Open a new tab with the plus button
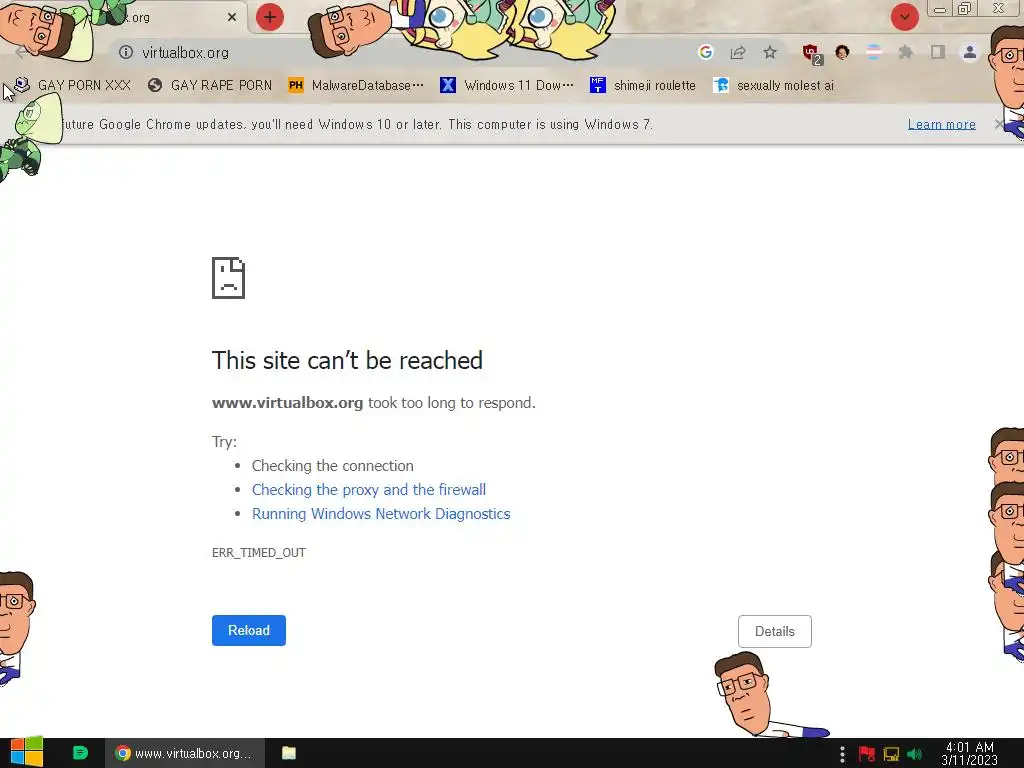 (270, 17)
